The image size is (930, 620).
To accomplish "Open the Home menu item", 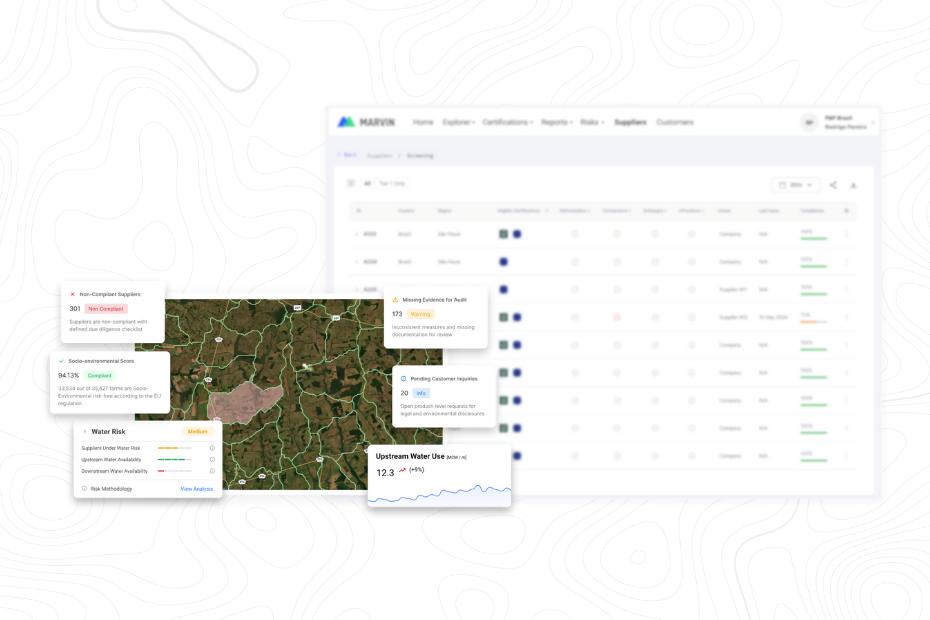I will tap(423, 122).
